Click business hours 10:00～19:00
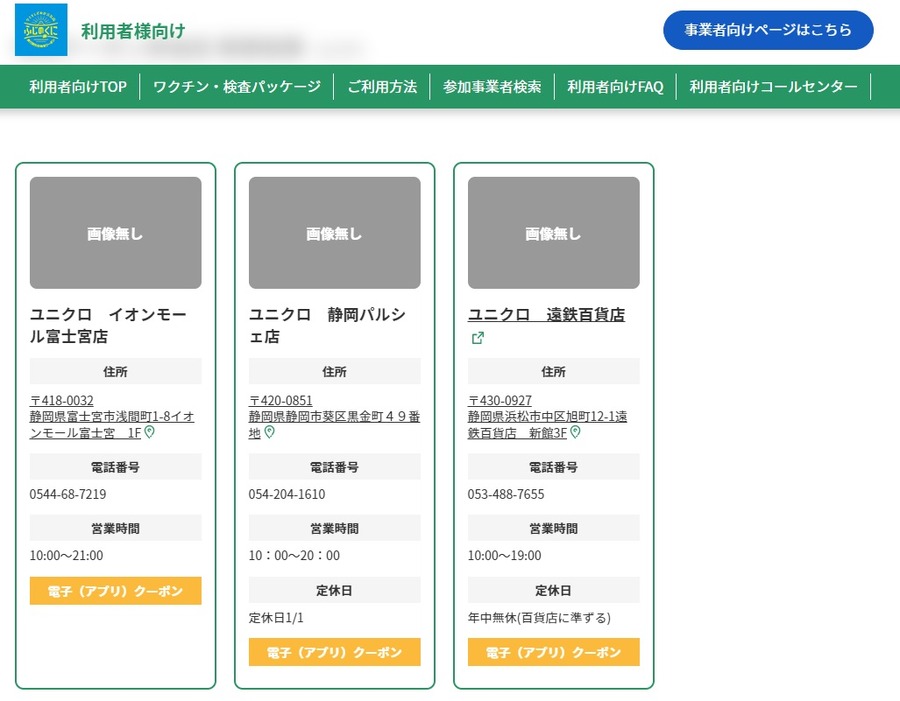The width and height of the screenshot is (900, 701). (505, 556)
